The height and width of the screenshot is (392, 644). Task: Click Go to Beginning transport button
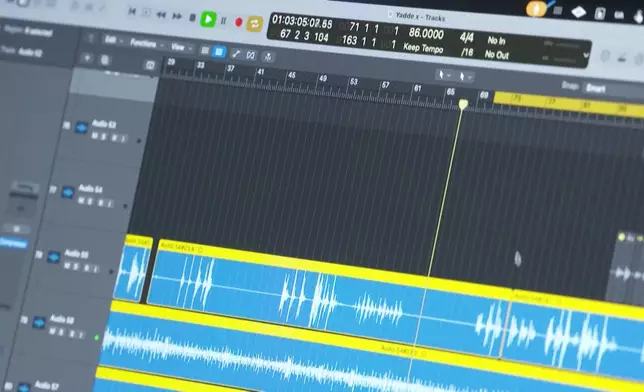(132, 12)
